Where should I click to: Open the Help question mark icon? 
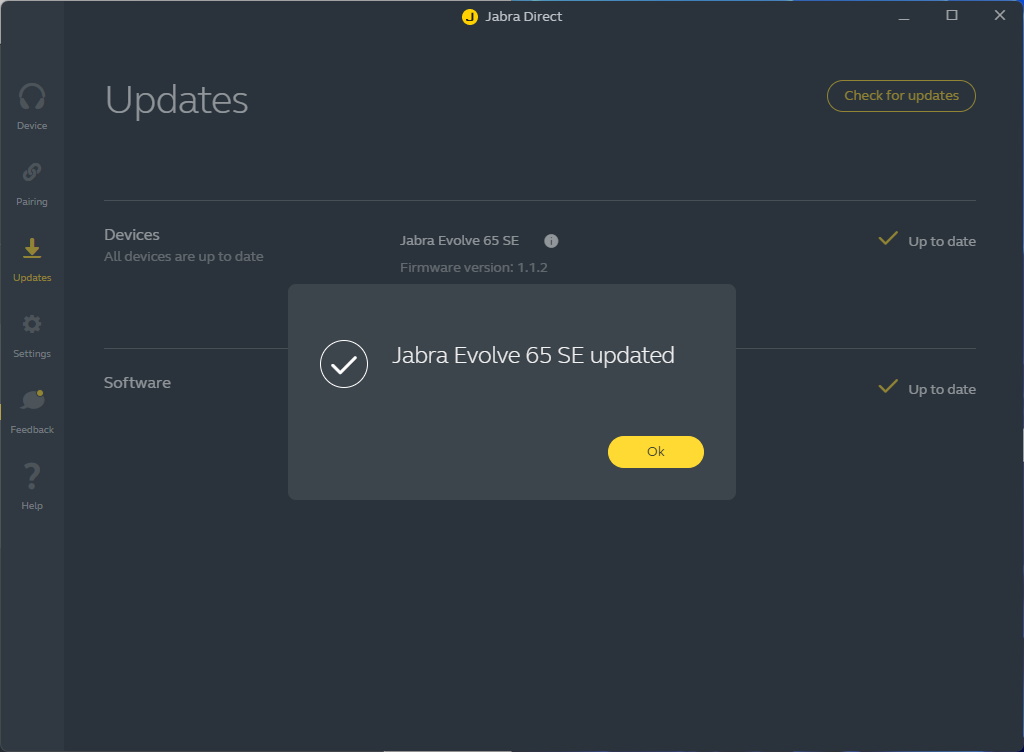[31, 476]
